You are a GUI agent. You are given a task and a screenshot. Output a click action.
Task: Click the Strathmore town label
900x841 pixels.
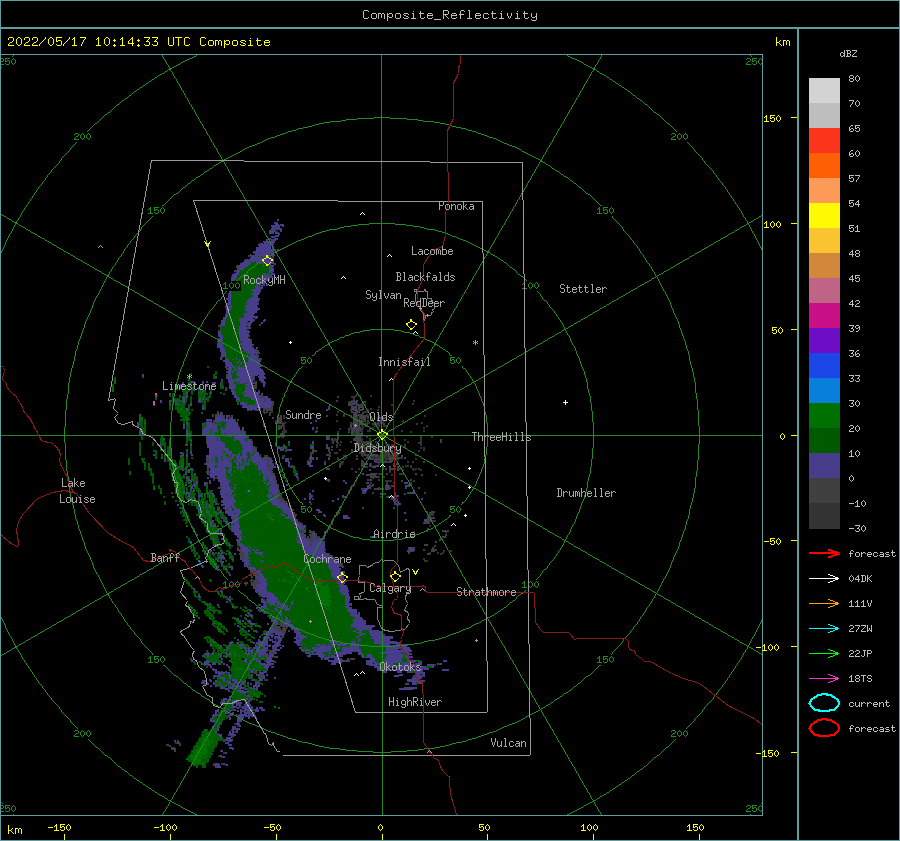click(486, 592)
